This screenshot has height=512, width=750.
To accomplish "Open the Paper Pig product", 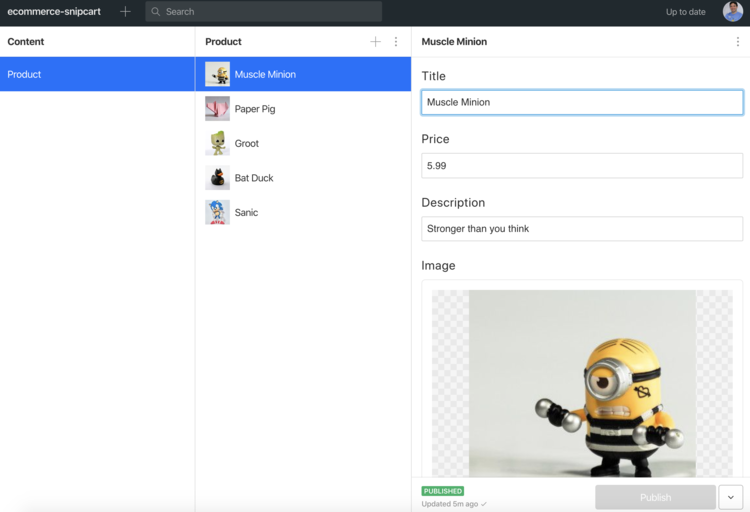I will (x=303, y=109).
